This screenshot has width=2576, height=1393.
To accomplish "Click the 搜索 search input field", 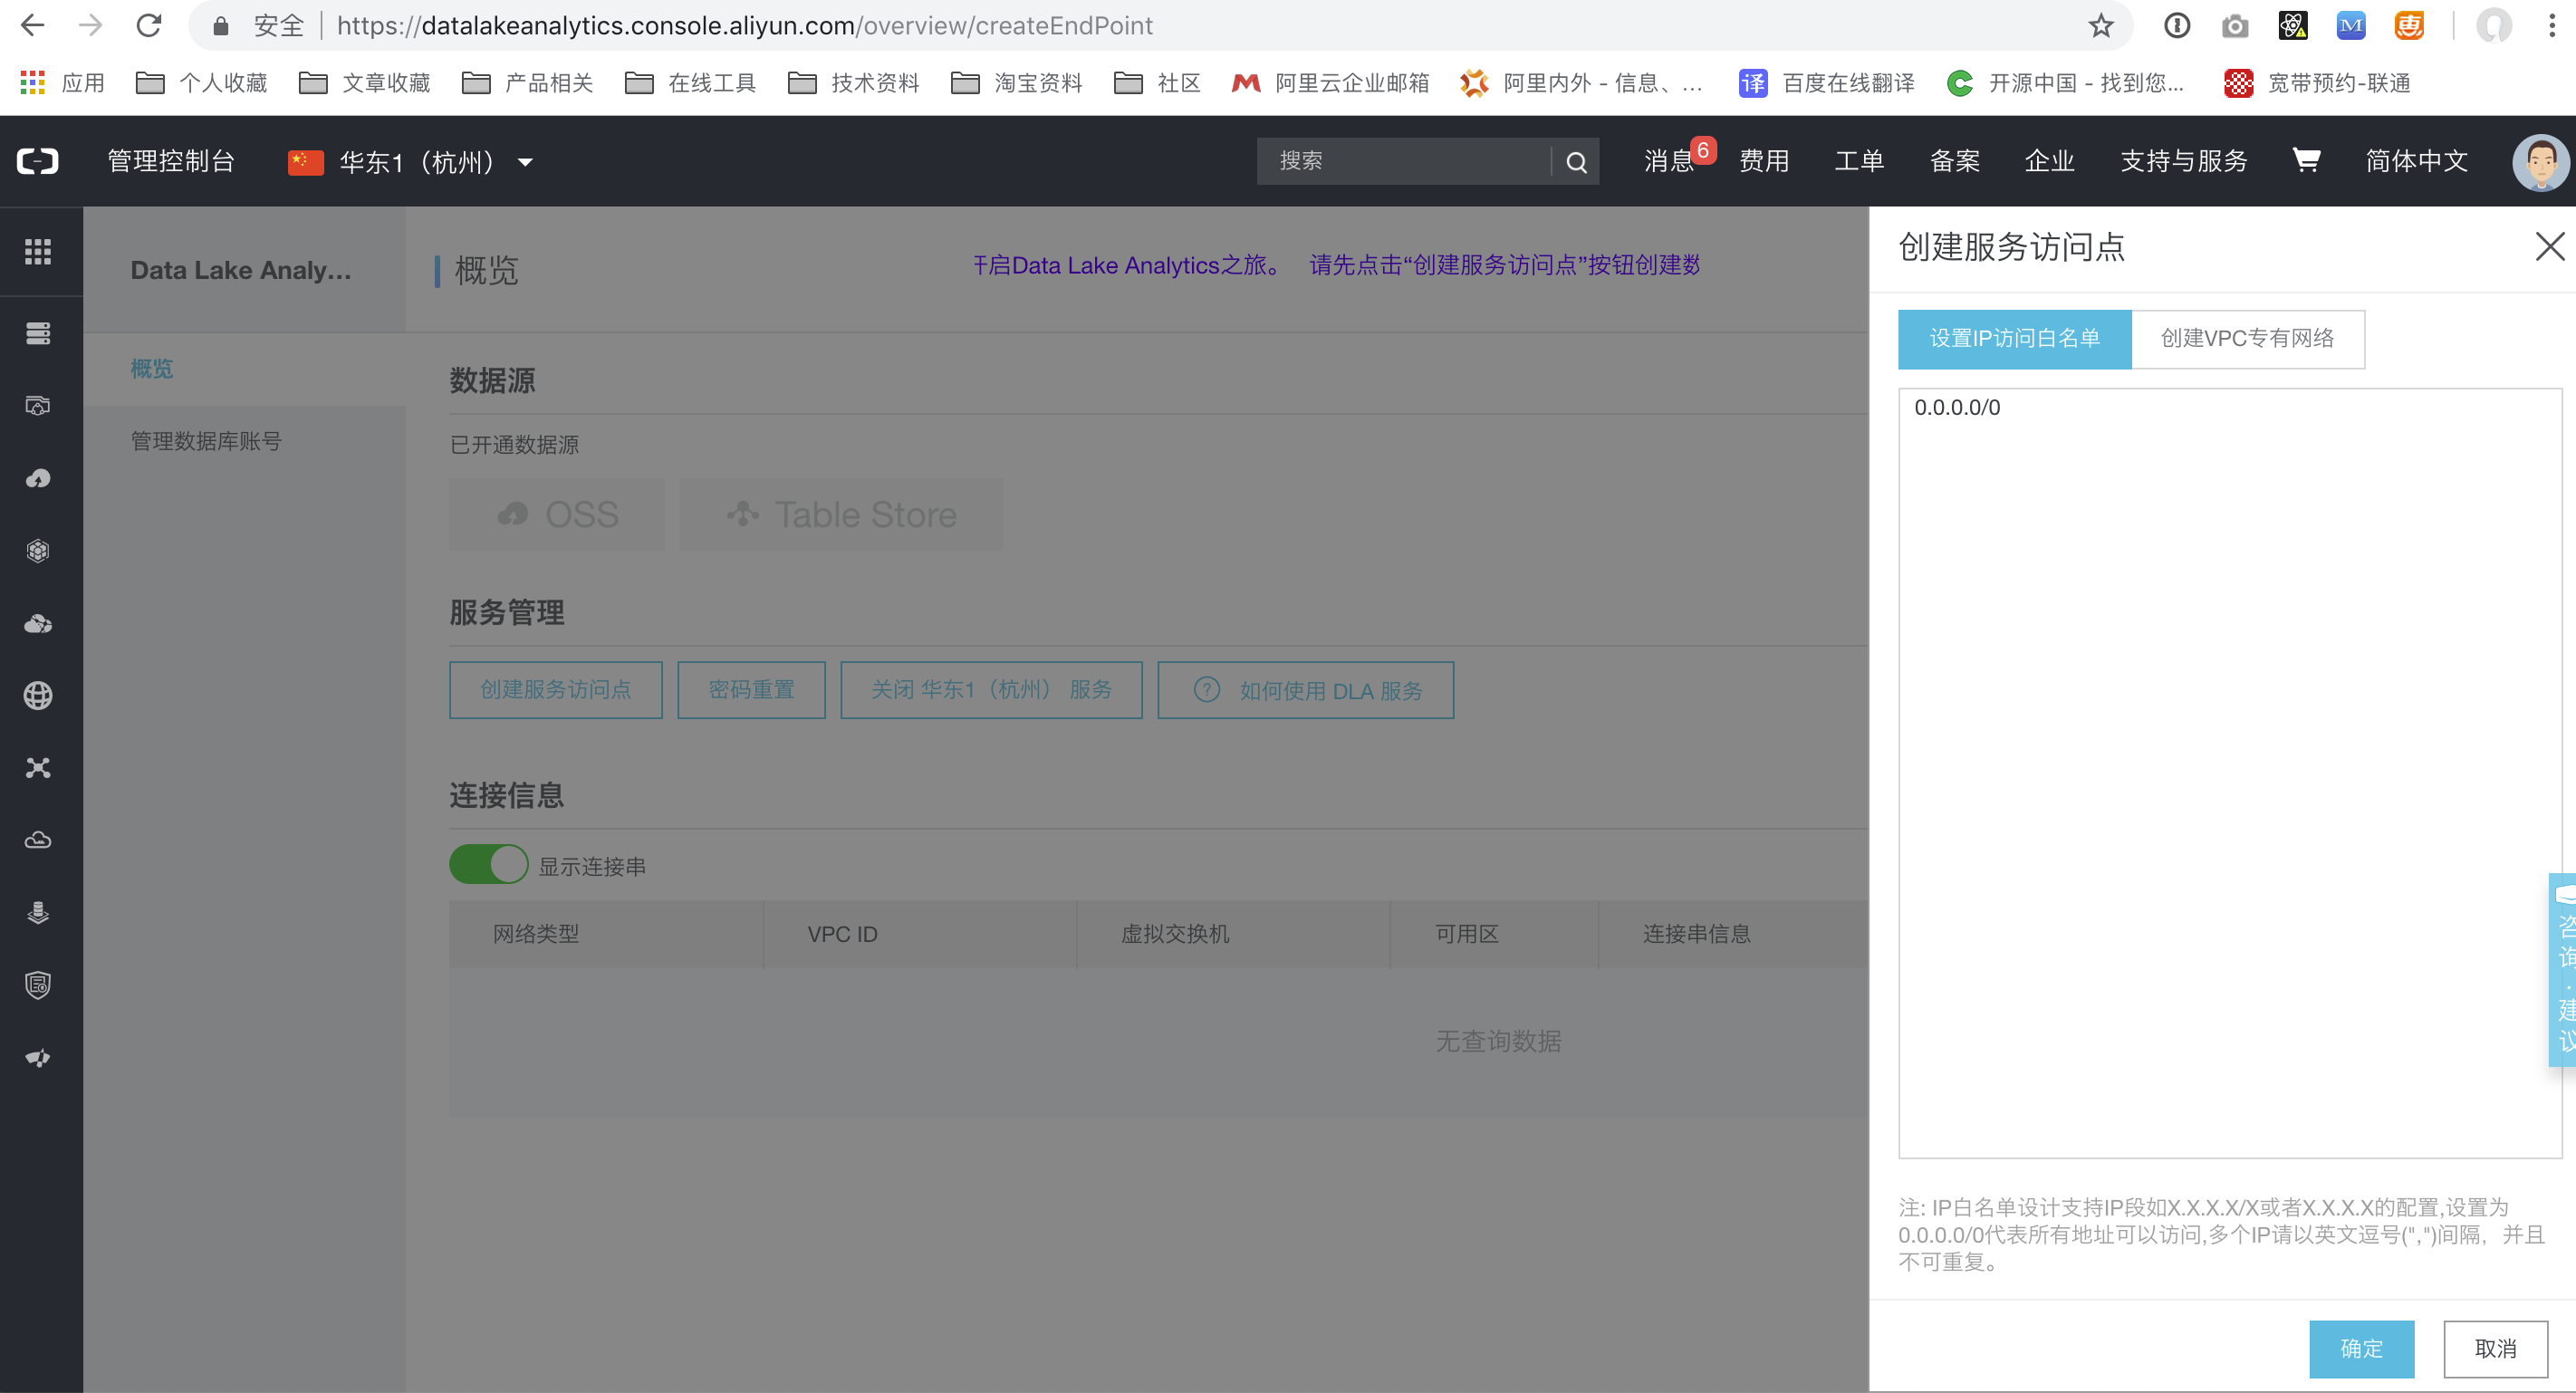I will (1404, 161).
